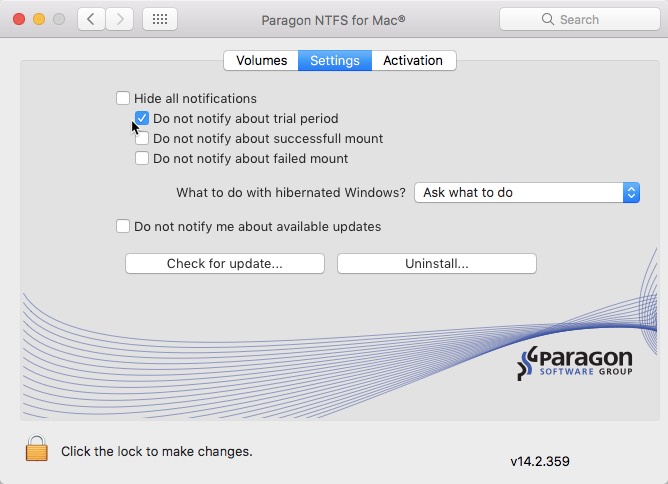The height and width of the screenshot is (484, 668).
Task: Click the lock icon to make changes
Action: (x=36, y=449)
